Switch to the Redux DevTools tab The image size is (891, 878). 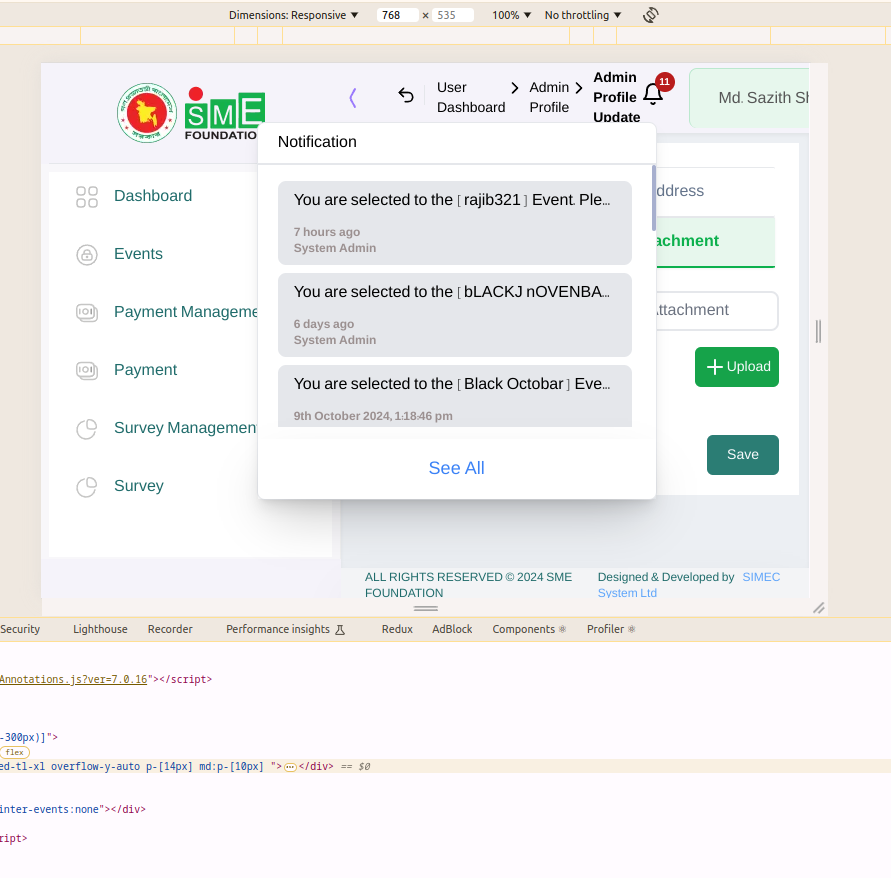click(x=397, y=629)
